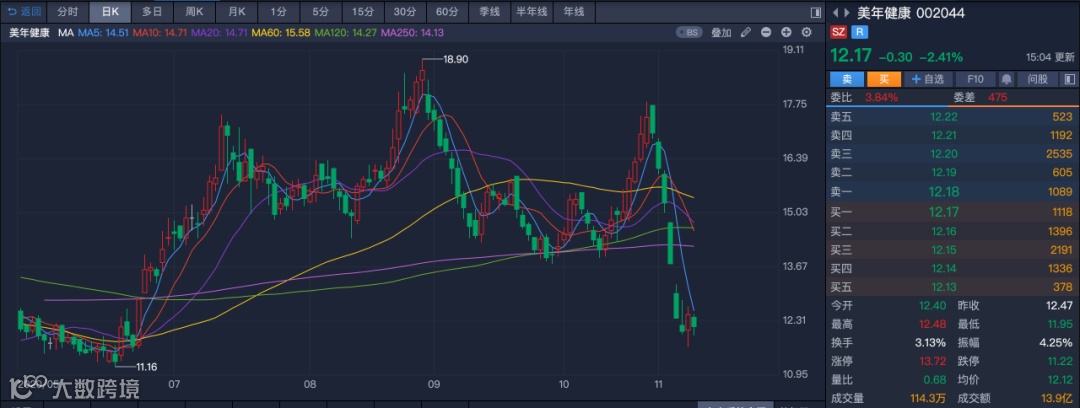Set a price alert with bell icon
This screenshot has height=408, width=1080.
click(x=1006, y=79)
